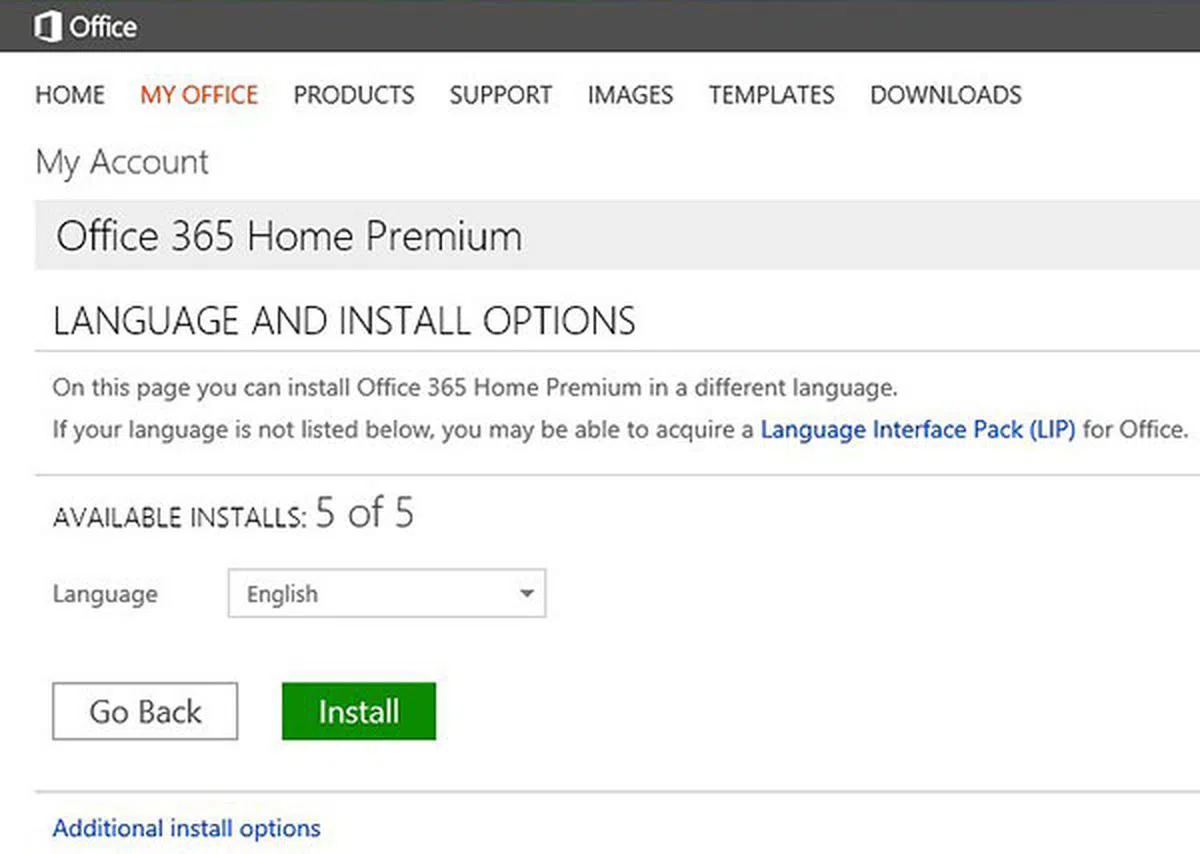Navigate to the SUPPORT section

click(x=500, y=95)
